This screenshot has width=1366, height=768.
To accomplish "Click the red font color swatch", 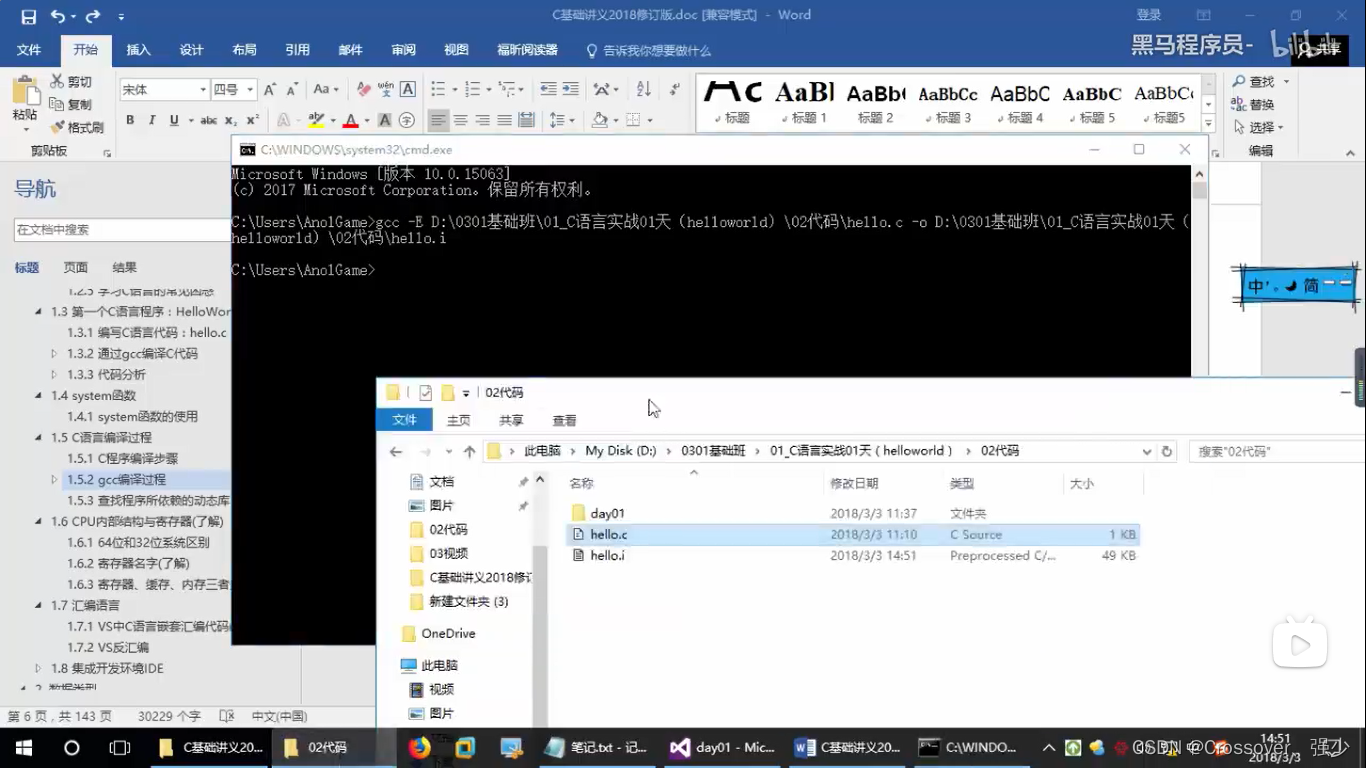I will (350, 120).
